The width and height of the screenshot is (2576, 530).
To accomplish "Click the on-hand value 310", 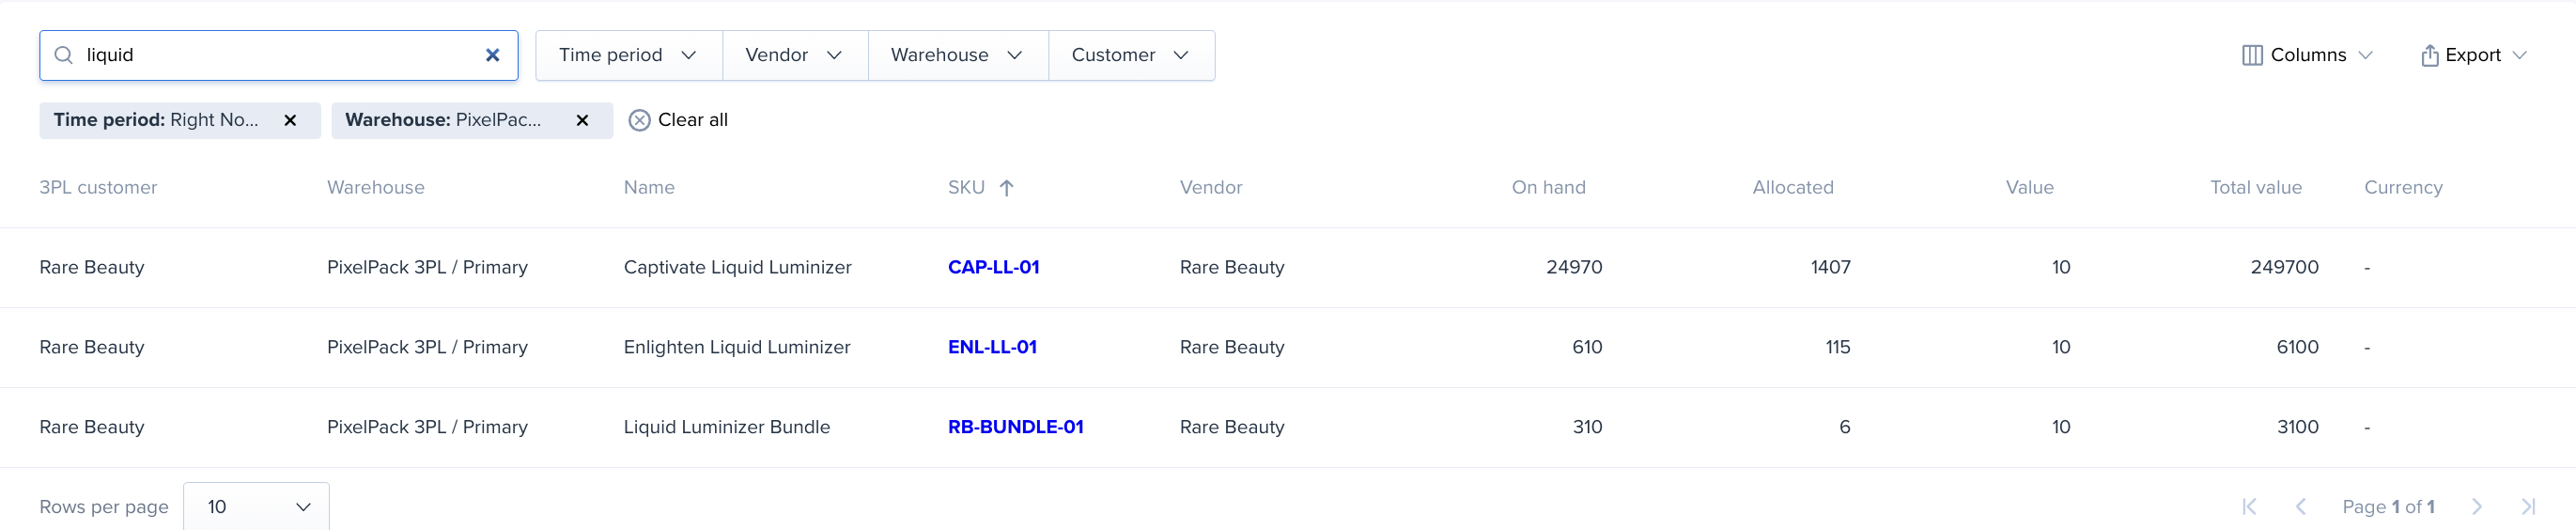I will click(1587, 427).
